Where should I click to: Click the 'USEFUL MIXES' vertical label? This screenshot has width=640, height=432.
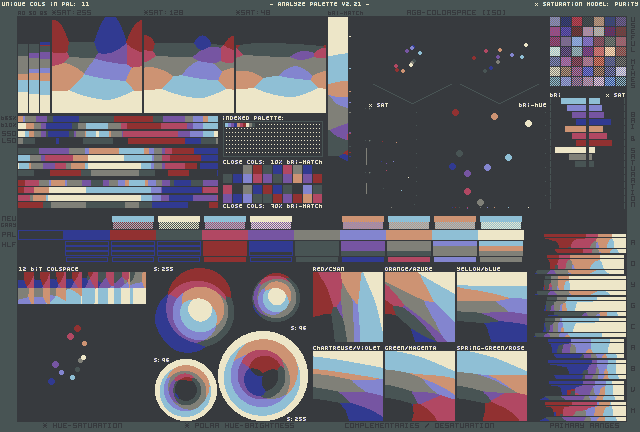pos(633,51)
